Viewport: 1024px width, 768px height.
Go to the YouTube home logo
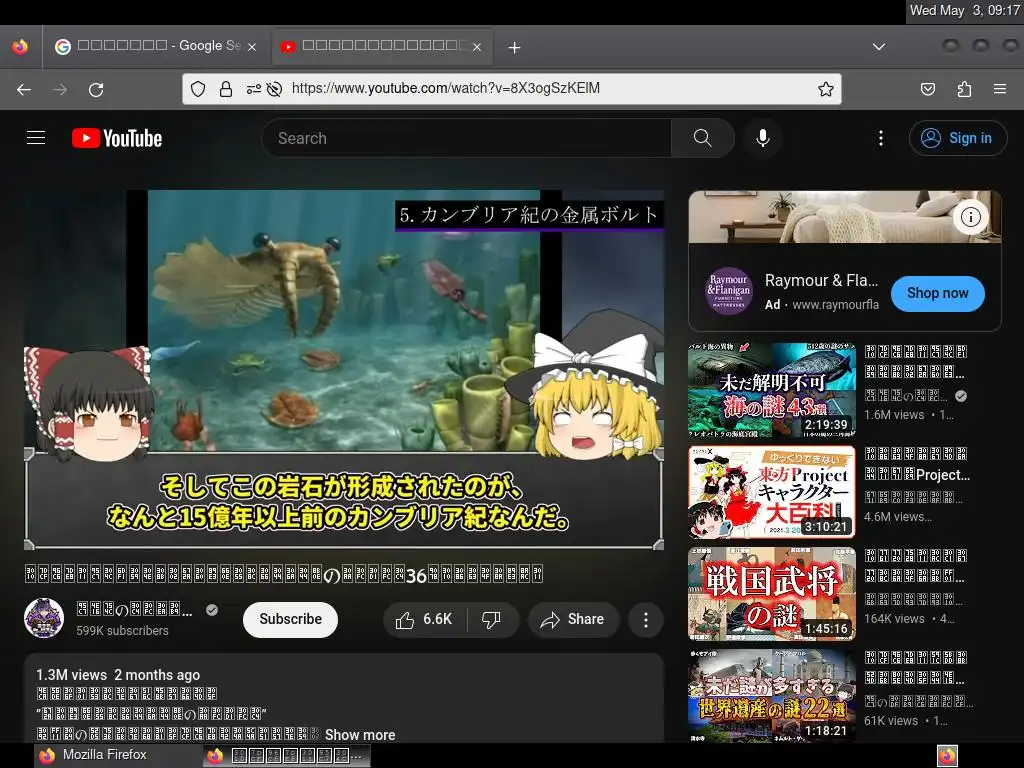117,138
